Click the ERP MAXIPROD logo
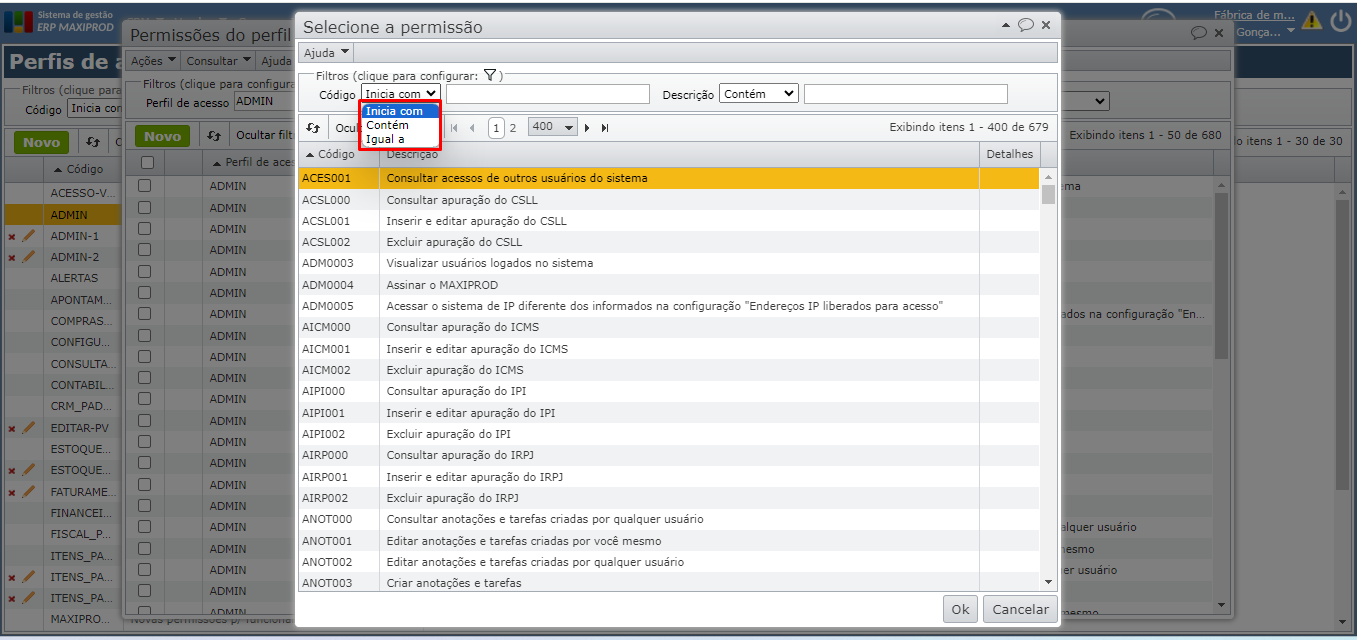Viewport: 1357px width, 640px height. point(61,21)
